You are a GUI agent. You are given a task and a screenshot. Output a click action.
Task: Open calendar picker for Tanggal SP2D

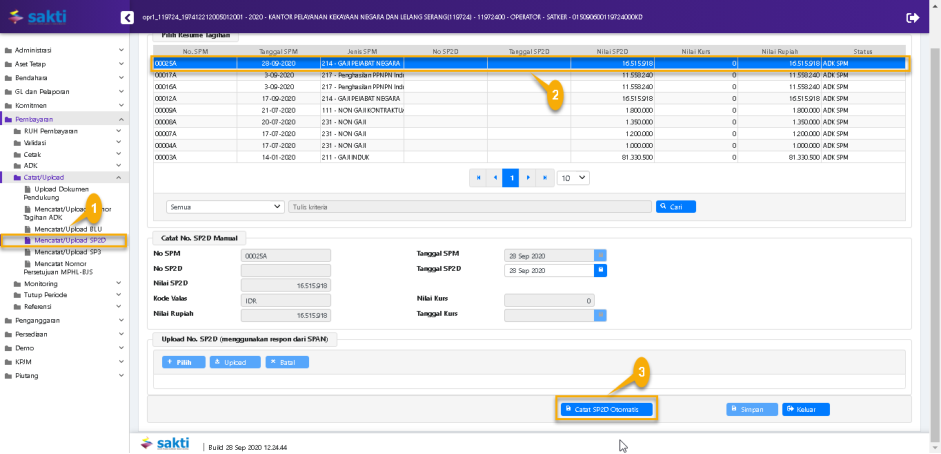coord(600,270)
